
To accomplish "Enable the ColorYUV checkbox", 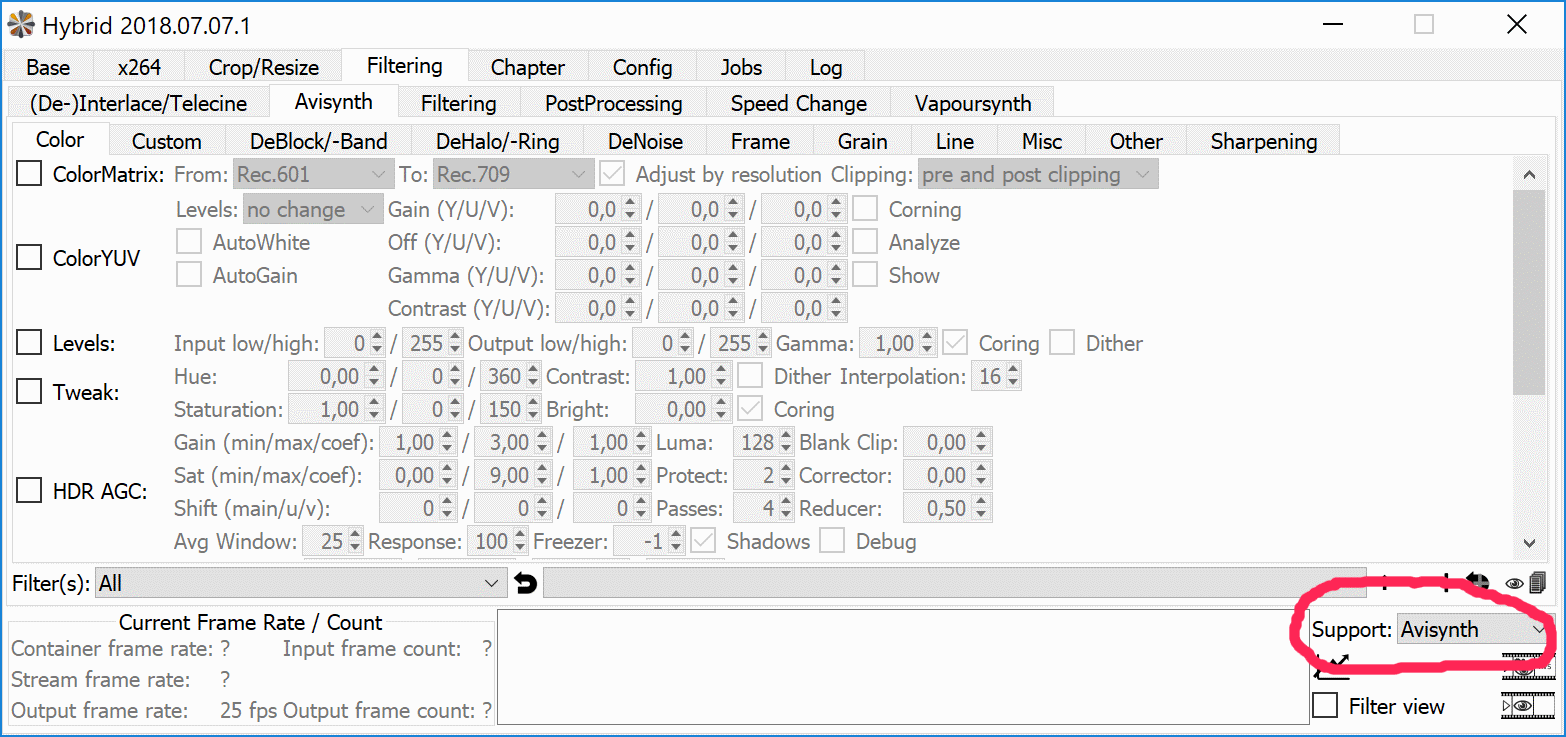I will pos(30,258).
